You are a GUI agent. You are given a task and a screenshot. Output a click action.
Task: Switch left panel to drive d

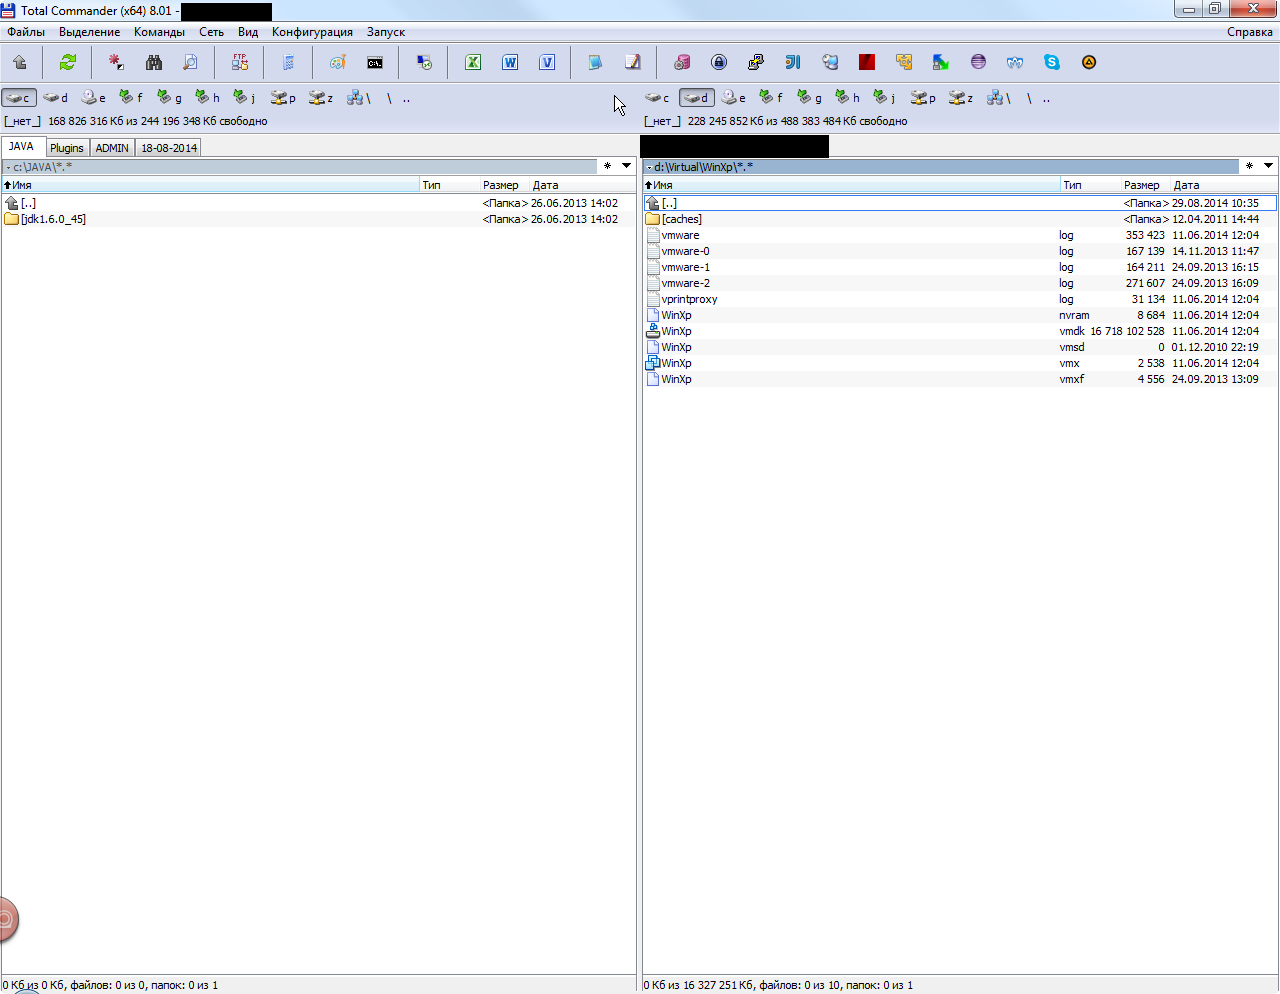click(x=57, y=98)
